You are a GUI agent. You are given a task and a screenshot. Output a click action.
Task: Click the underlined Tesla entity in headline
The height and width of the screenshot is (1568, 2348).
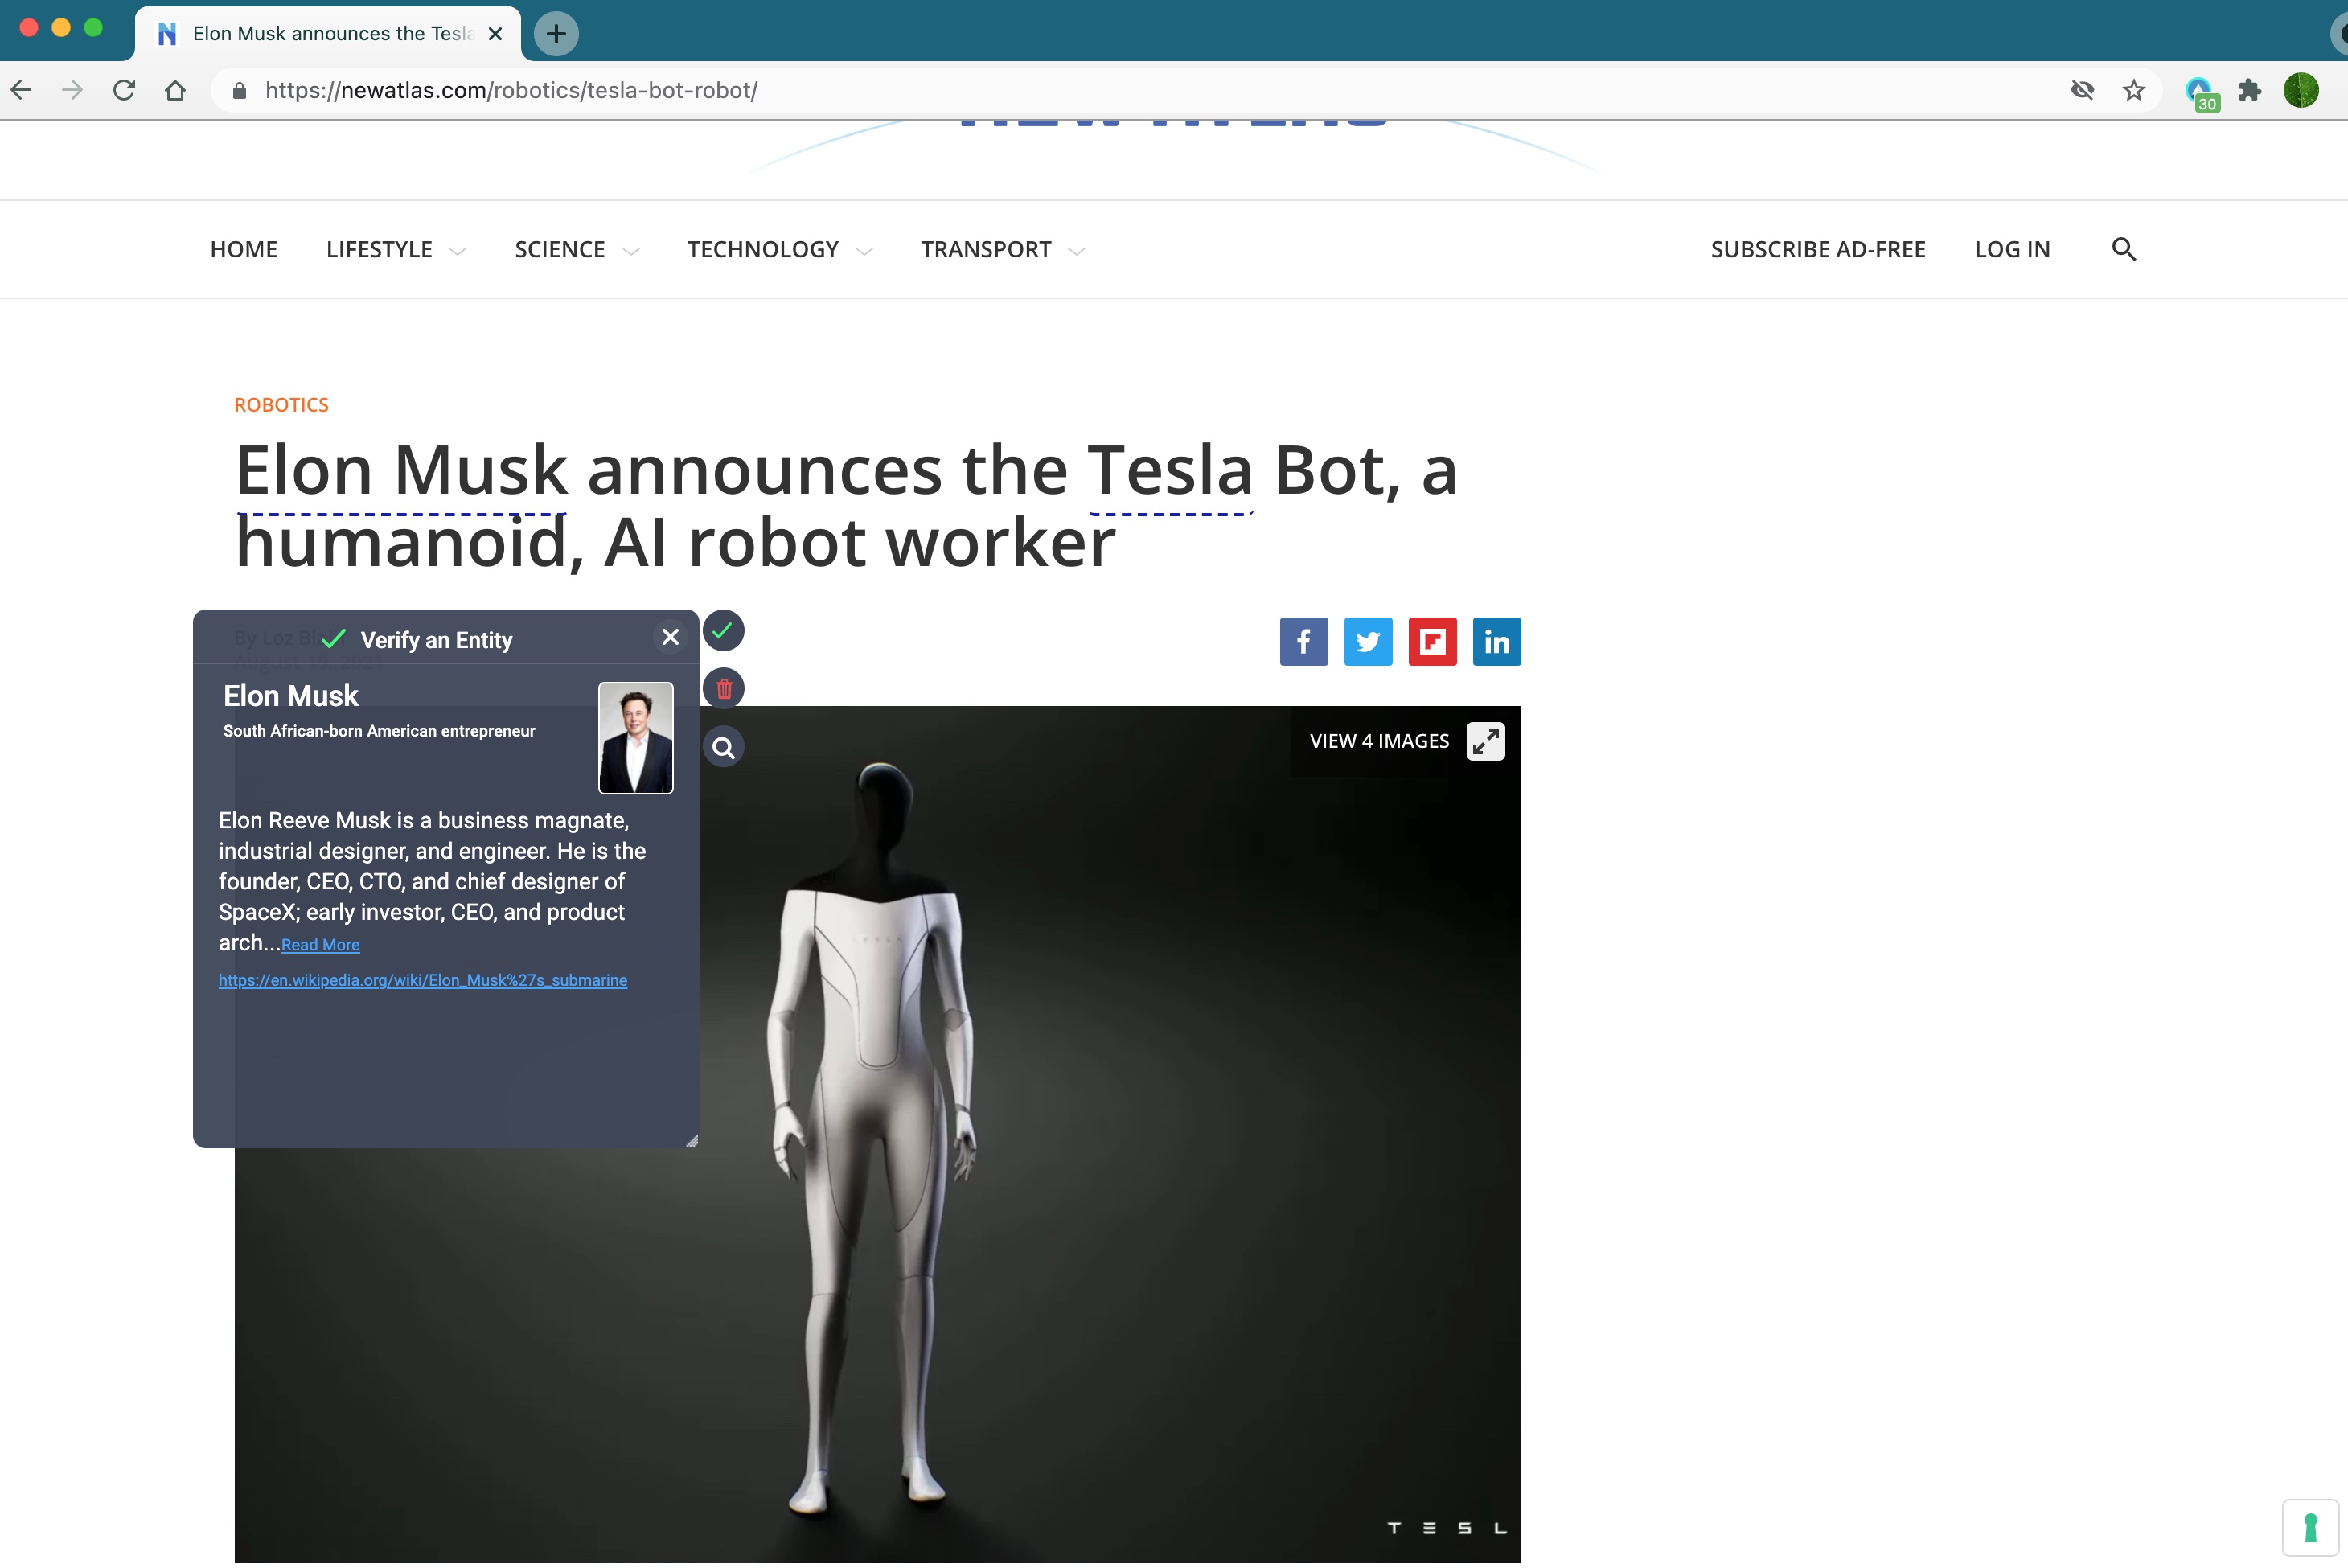[1170, 470]
